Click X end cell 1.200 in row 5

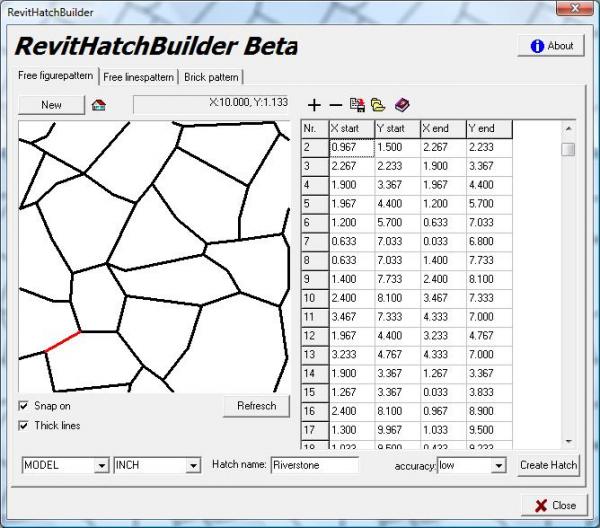coord(443,204)
